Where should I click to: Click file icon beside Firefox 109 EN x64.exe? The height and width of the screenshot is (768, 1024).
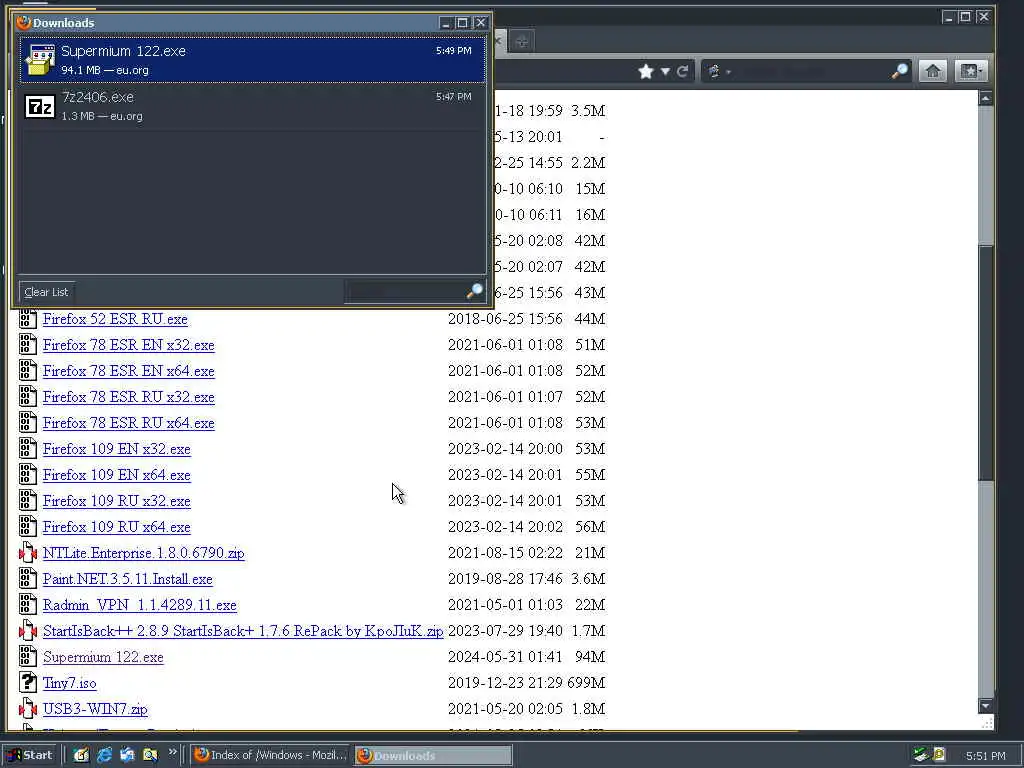point(27,475)
